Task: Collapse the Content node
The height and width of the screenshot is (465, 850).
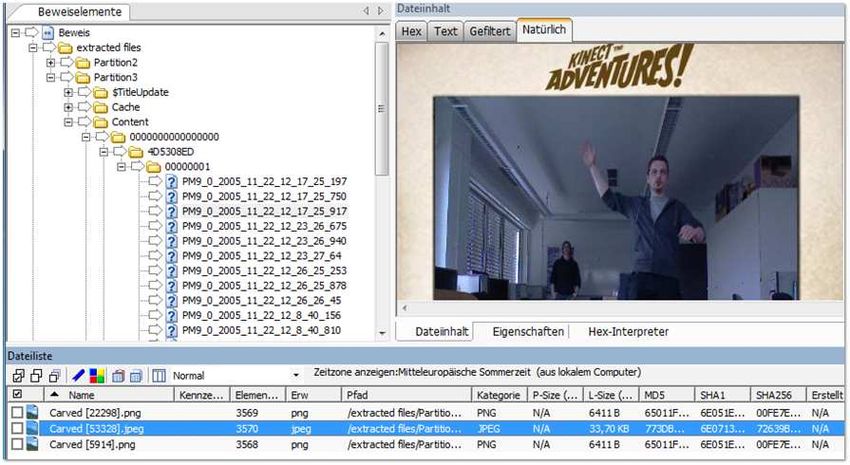Action: [x=68, y=122]
